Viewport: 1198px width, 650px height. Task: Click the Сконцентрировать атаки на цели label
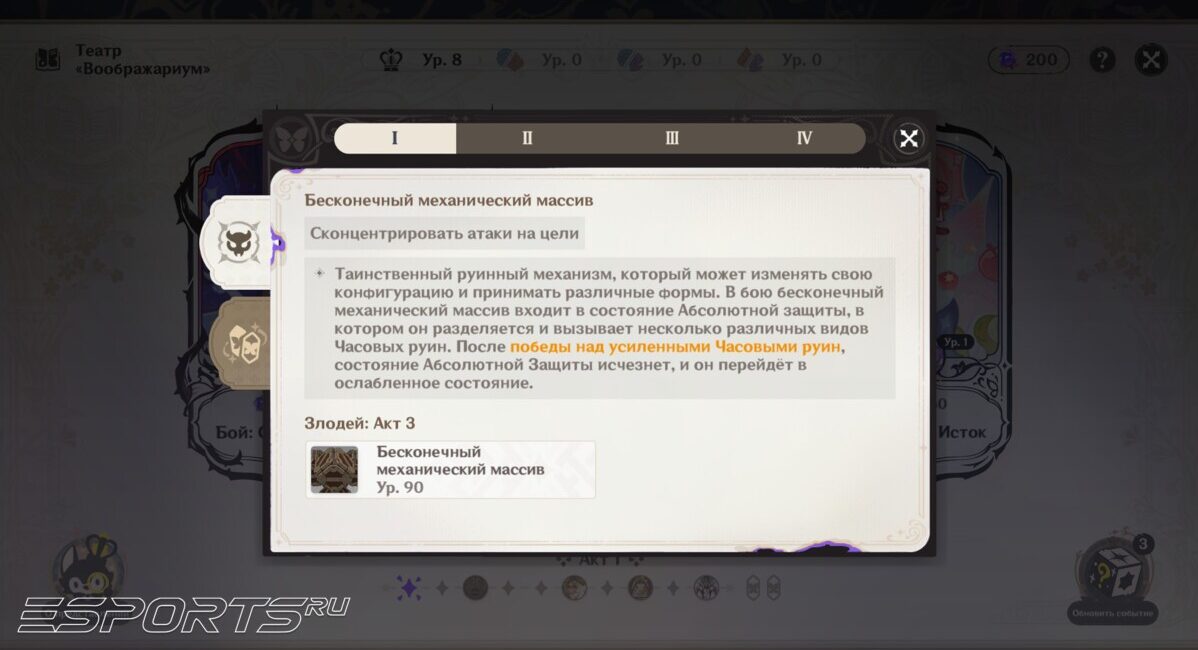coord(444,234)
